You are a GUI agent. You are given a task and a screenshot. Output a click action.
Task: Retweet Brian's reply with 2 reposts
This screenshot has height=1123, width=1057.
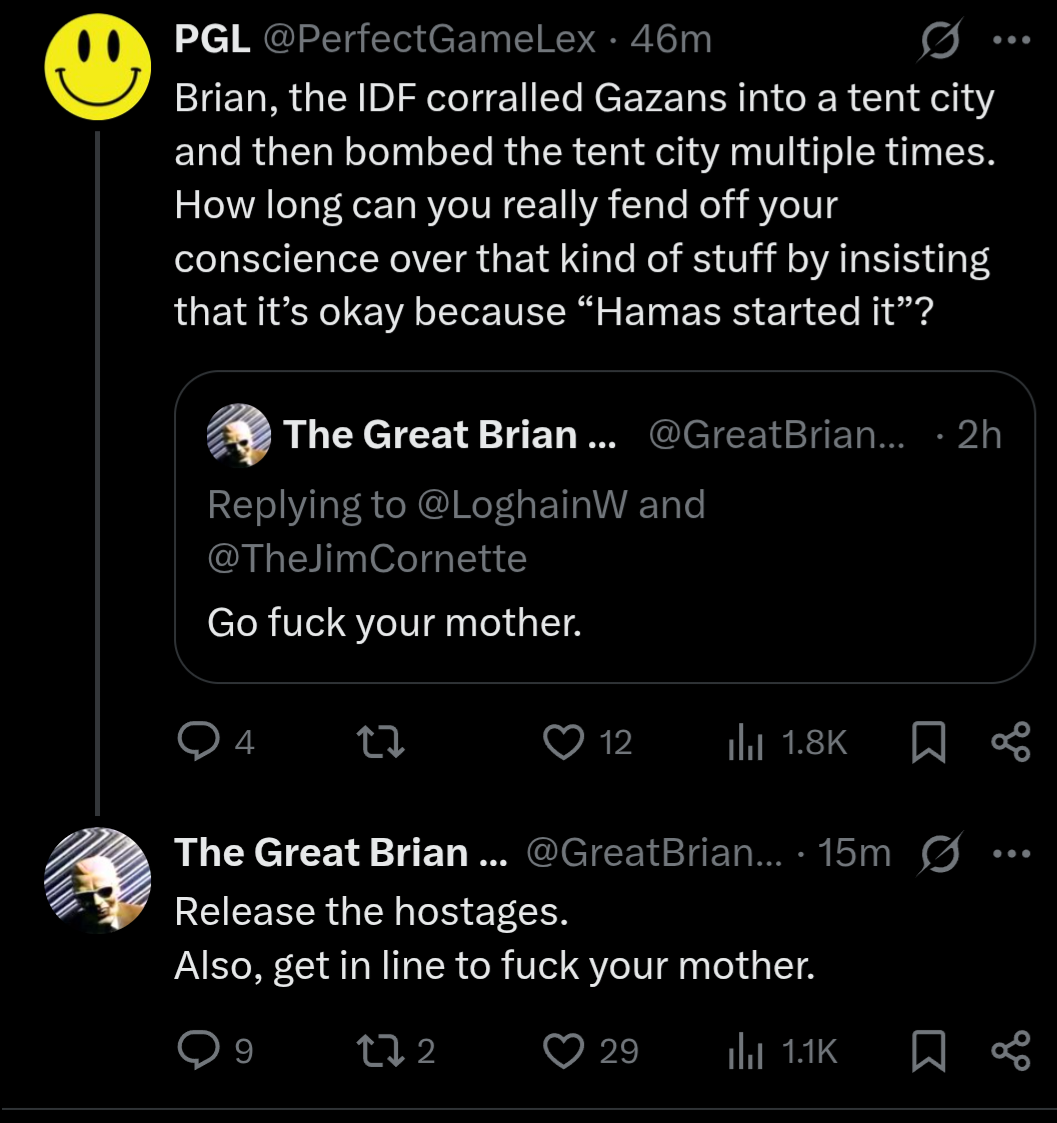pyautogui.click(x=381, y=1050)
